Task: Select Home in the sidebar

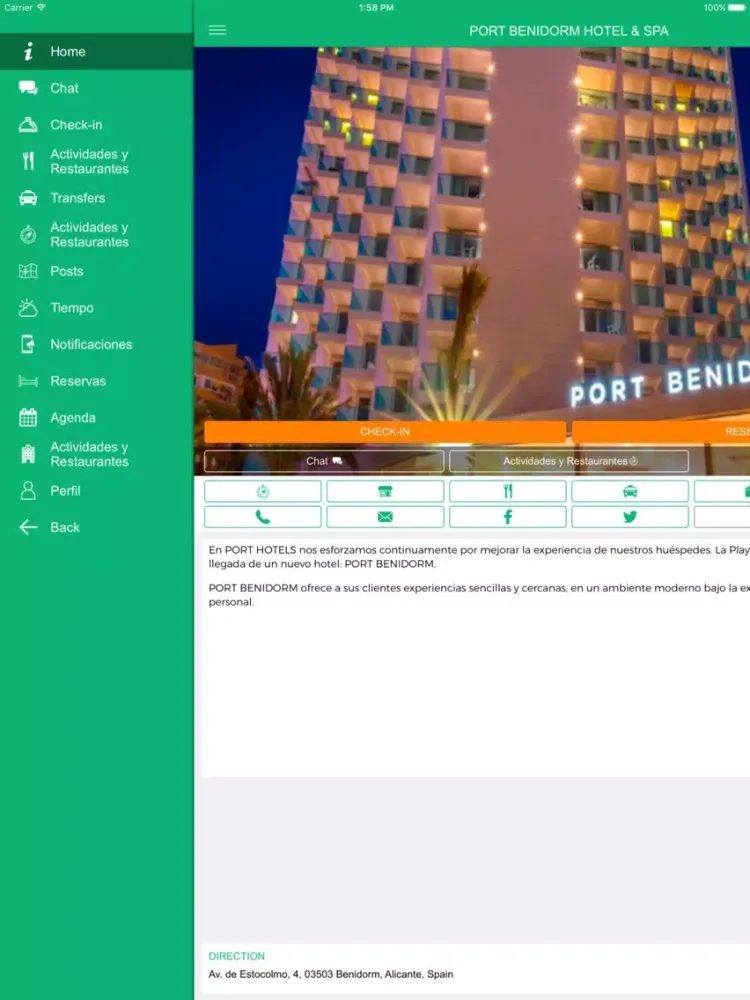Action: pos(97,52)
